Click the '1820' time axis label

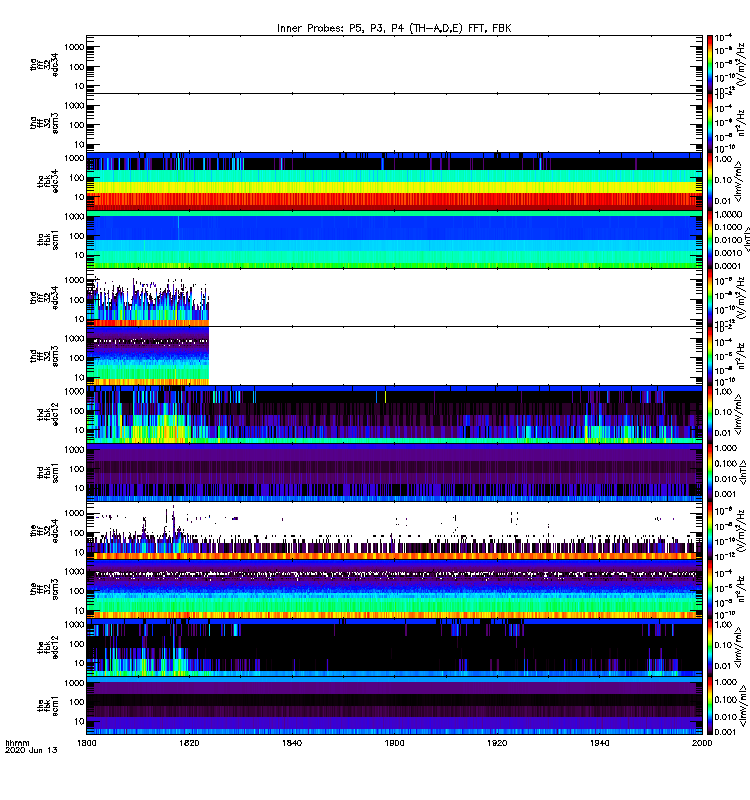189,743
